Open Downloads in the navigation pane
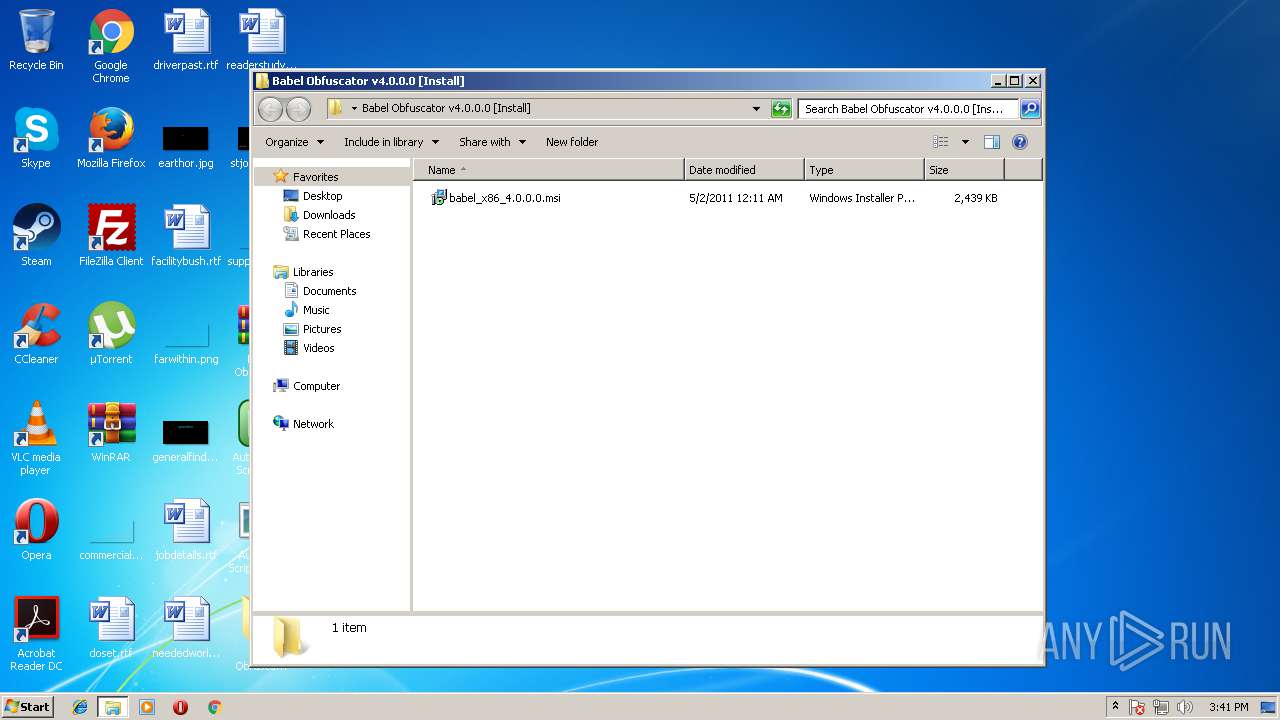 [329, 215]
